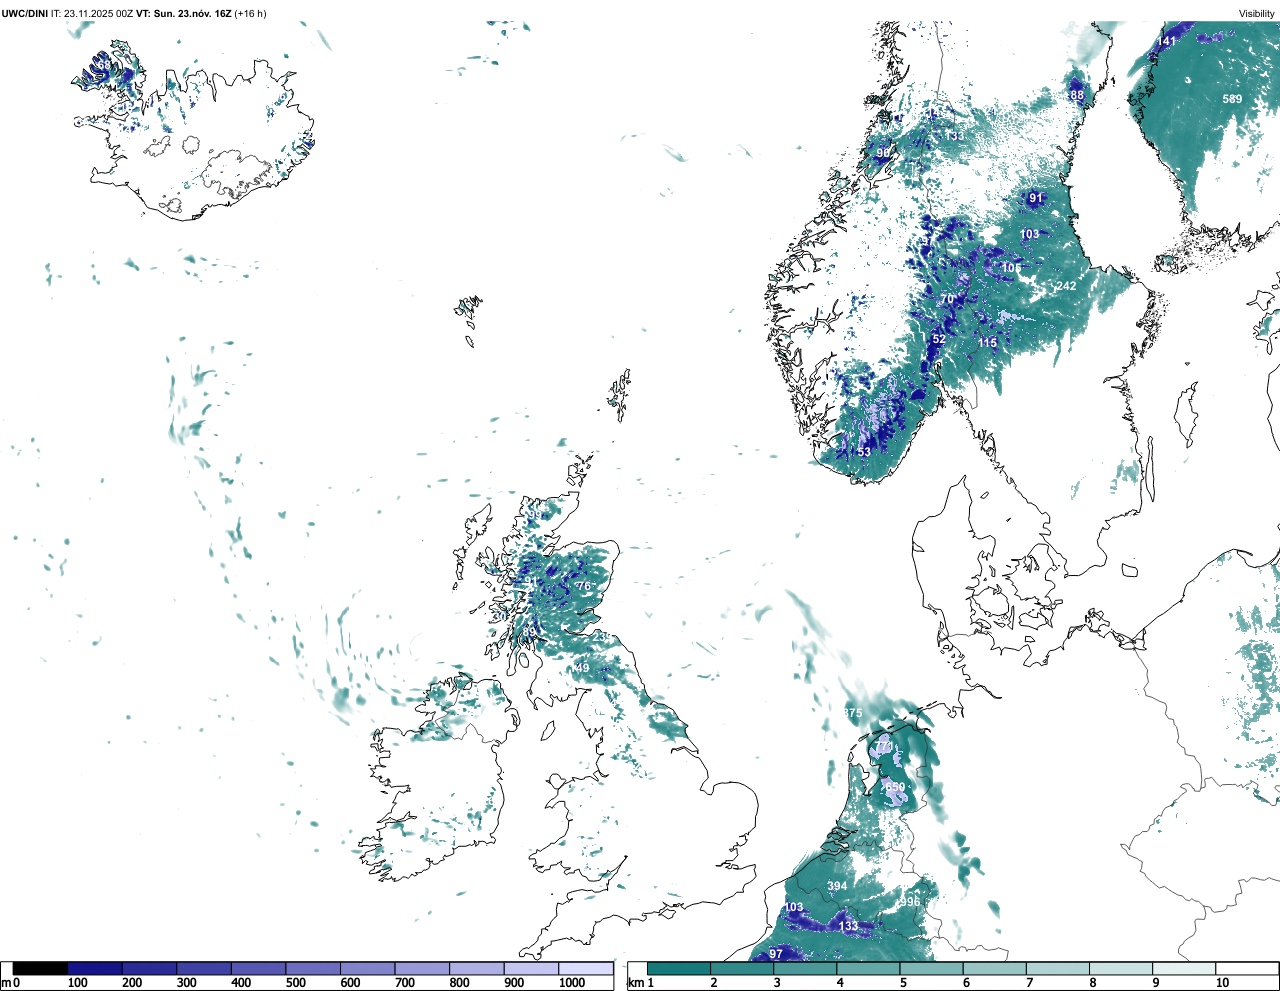Click the '115' visibility value in Sweden

pyautogui.click(x=988, y=343)
